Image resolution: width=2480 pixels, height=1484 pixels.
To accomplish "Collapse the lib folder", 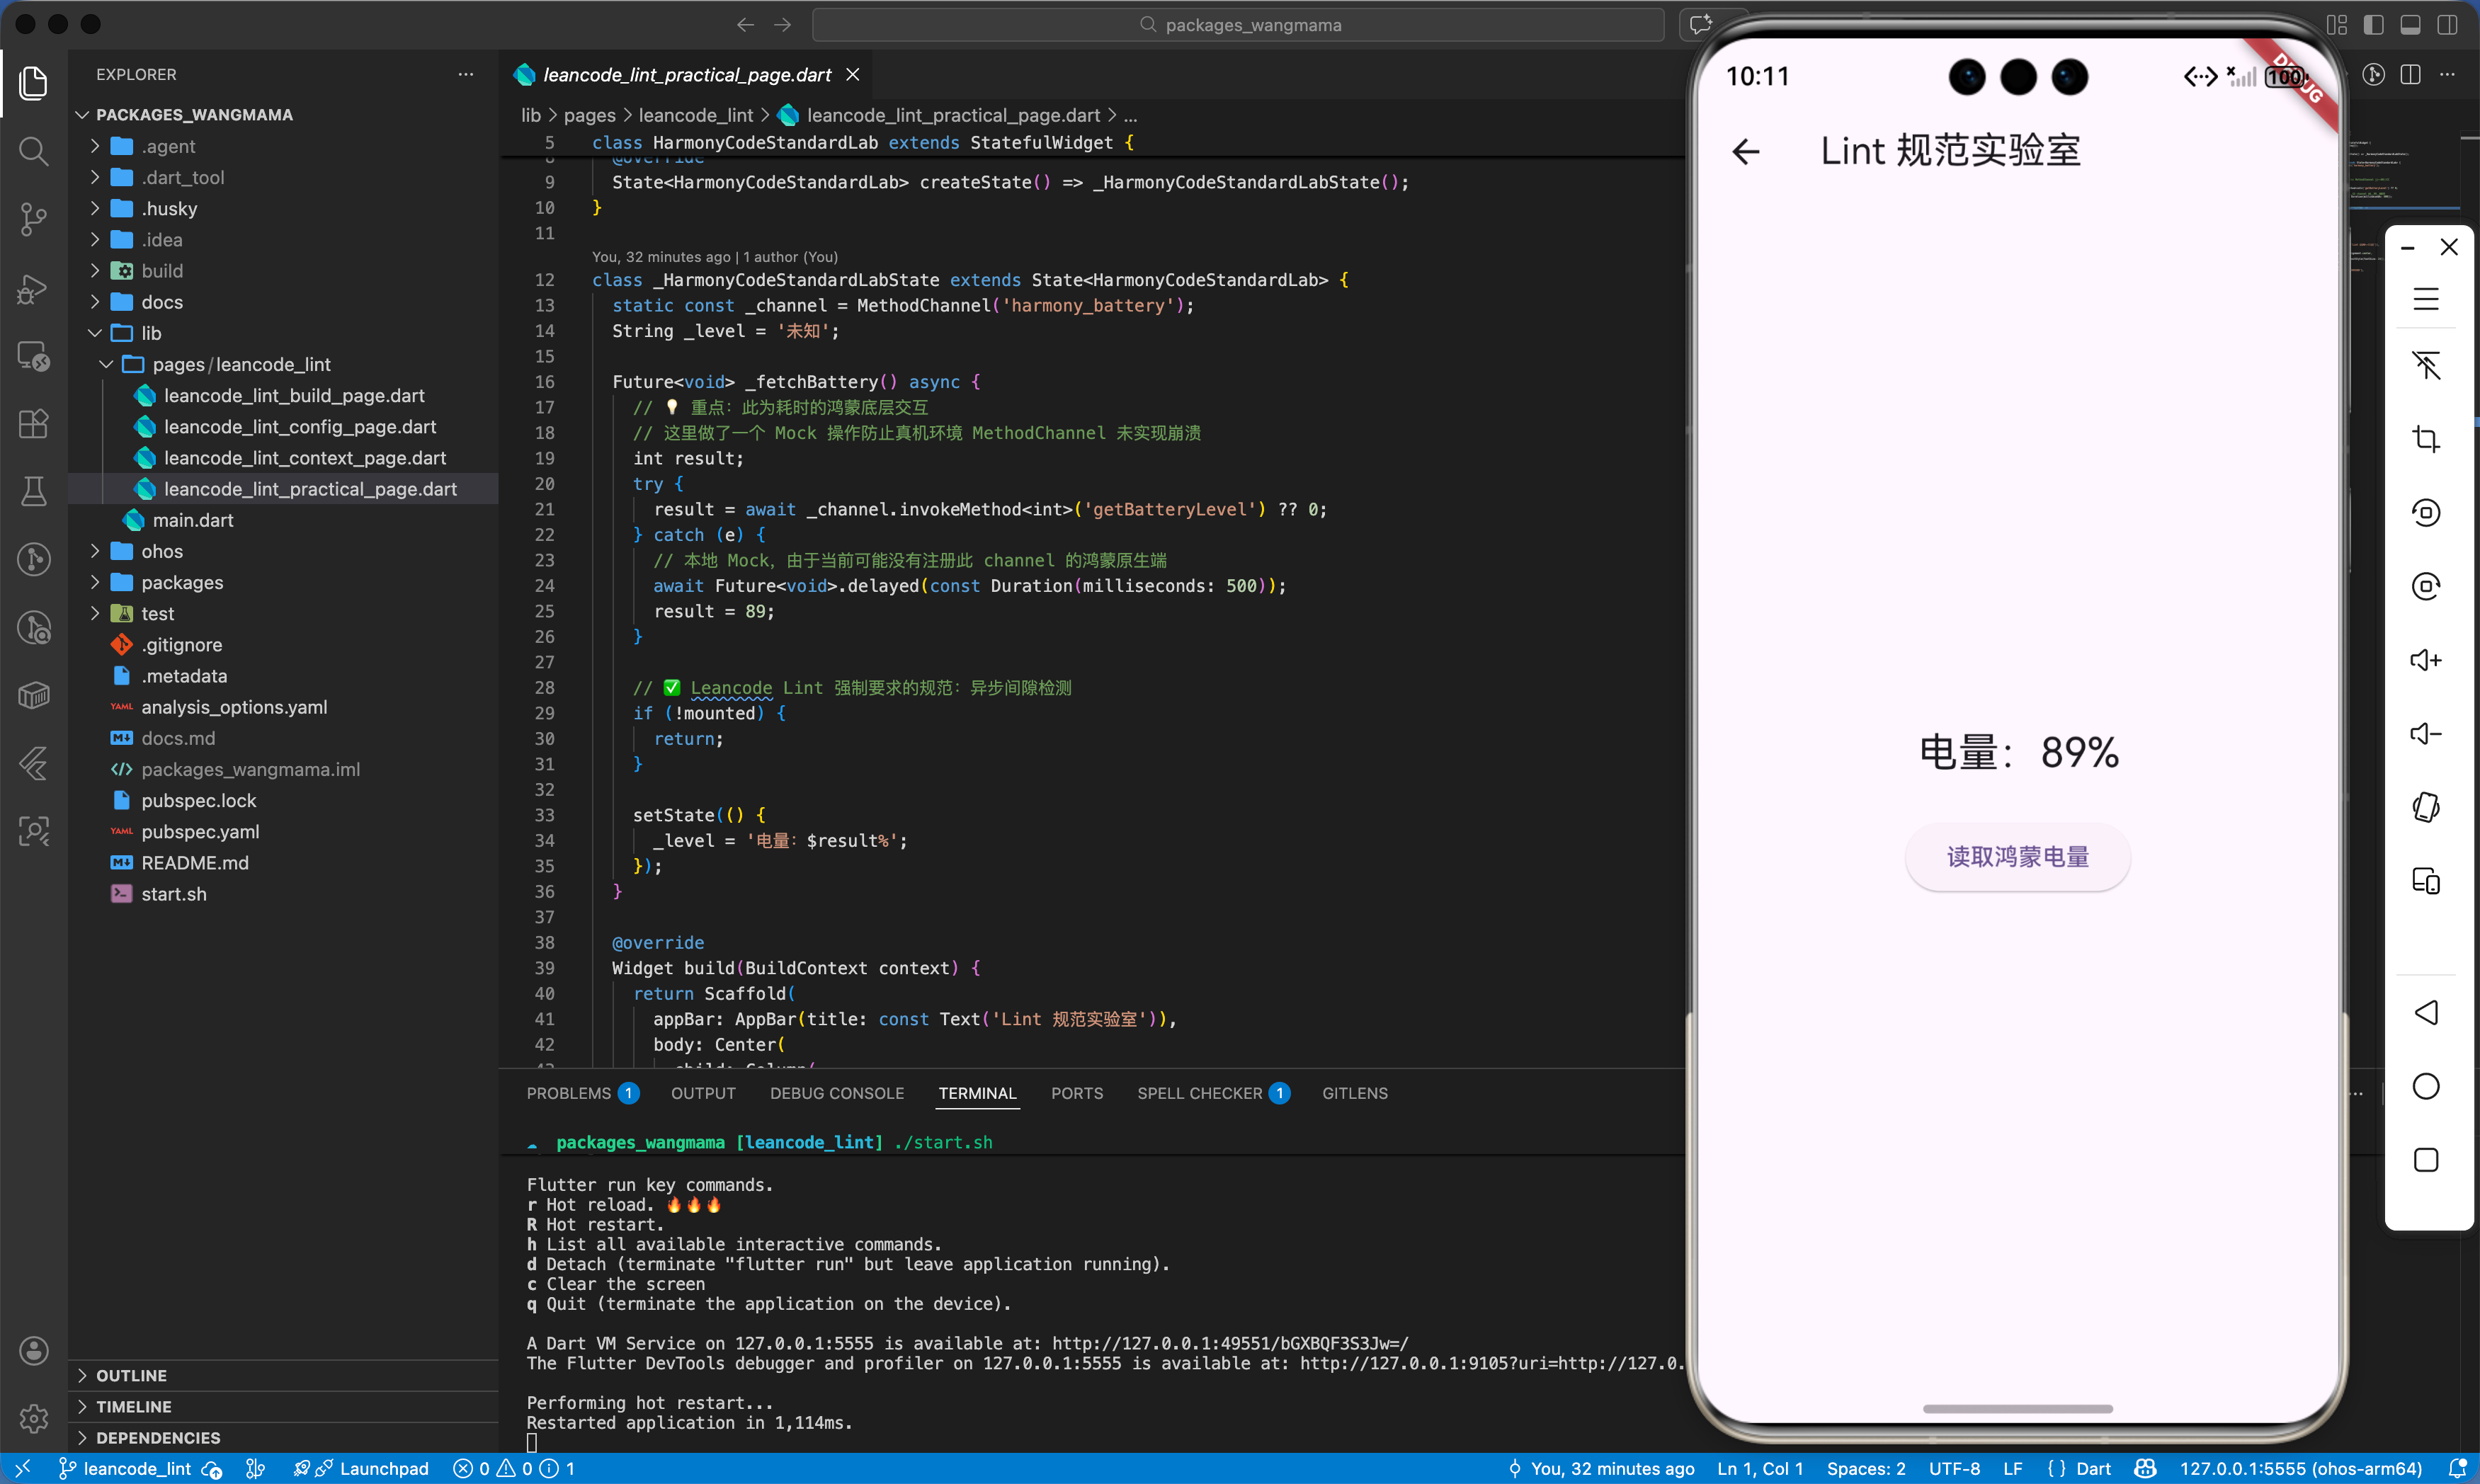I will pos(150,333).
